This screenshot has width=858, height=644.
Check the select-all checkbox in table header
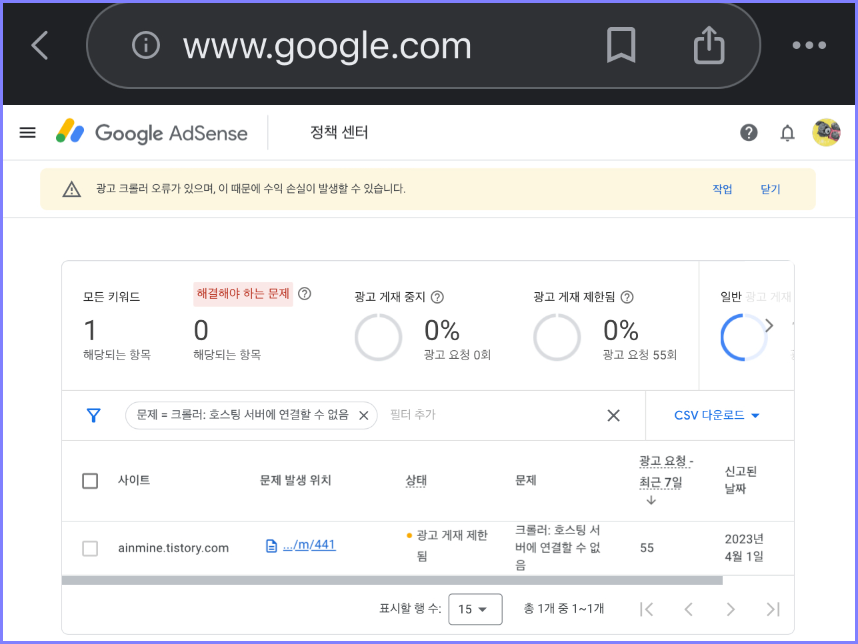tap(90, 481)
